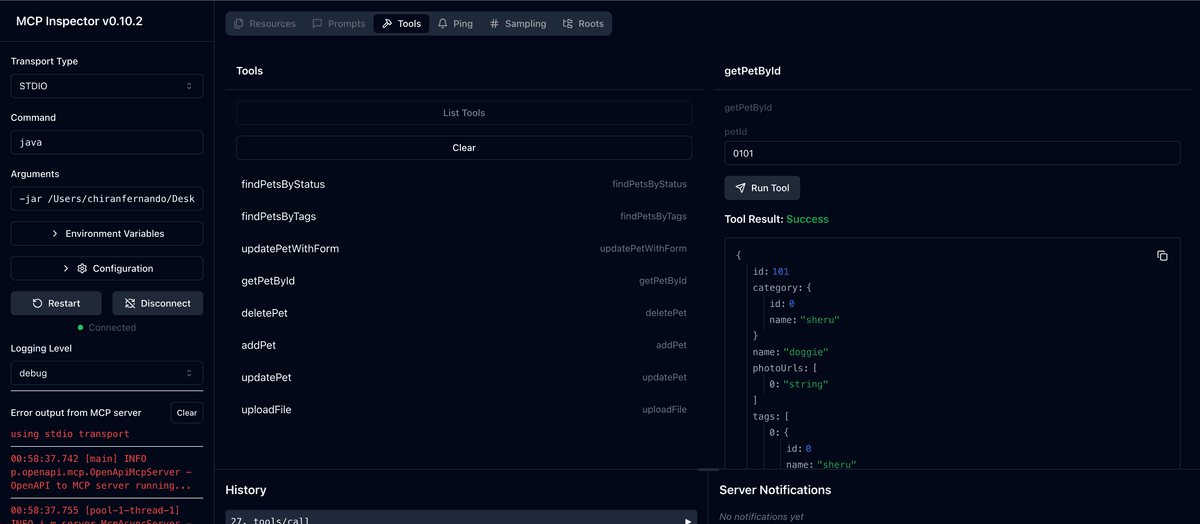Click the Ping bell icon
This screenshot has width=1200, height=524.
tap(443, 24)
